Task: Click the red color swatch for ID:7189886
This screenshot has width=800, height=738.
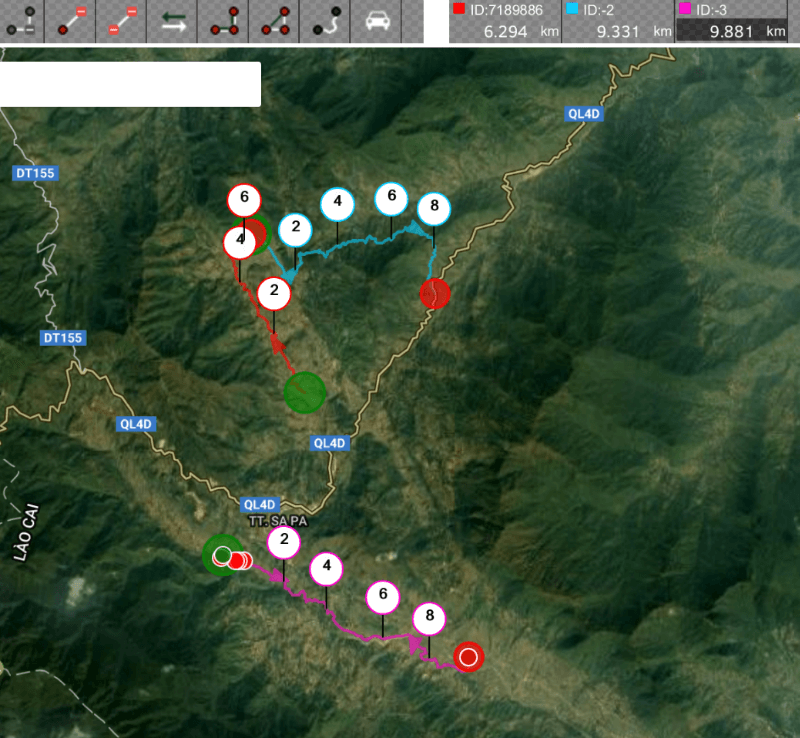Action: pos(459,10)
